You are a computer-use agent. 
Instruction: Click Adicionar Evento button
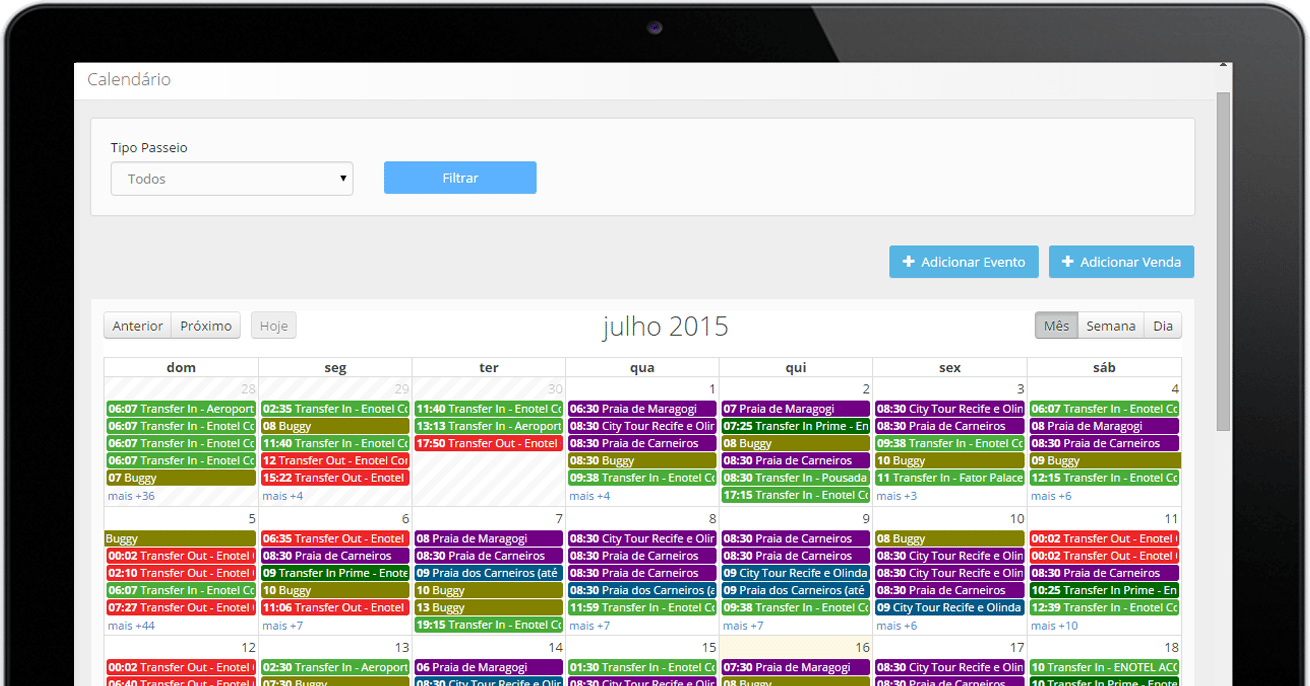coord(964,262)
